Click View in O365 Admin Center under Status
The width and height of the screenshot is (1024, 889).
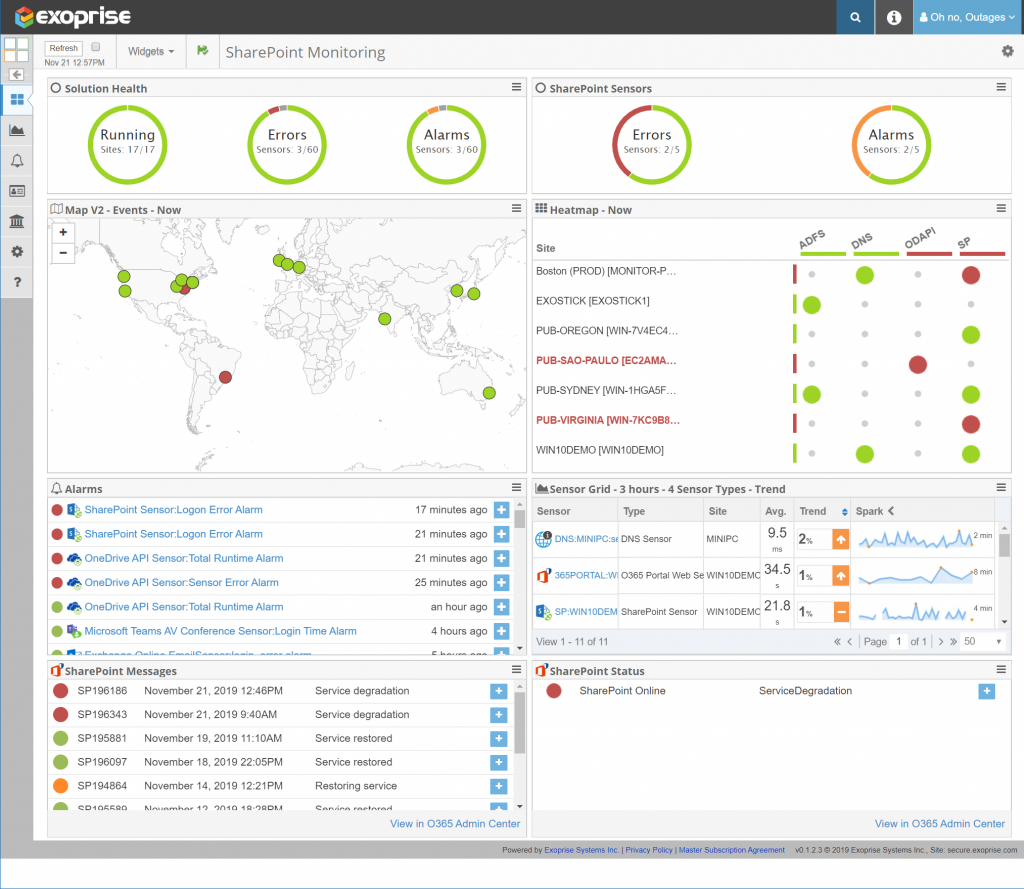click(940, 824)
